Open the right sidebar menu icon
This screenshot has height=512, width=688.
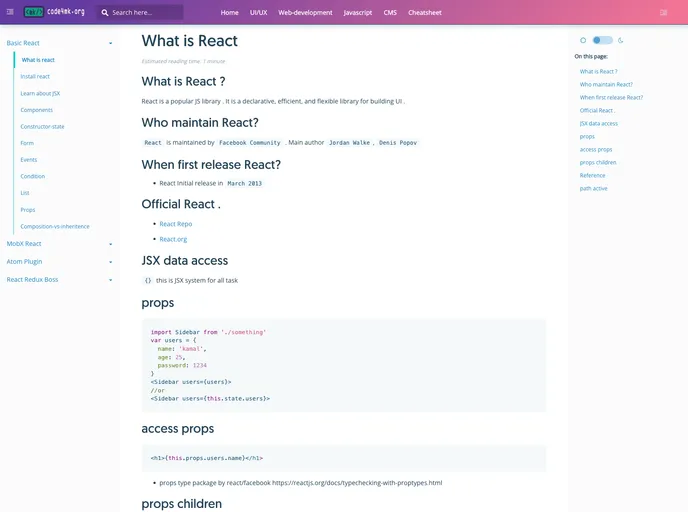[664, 13]
